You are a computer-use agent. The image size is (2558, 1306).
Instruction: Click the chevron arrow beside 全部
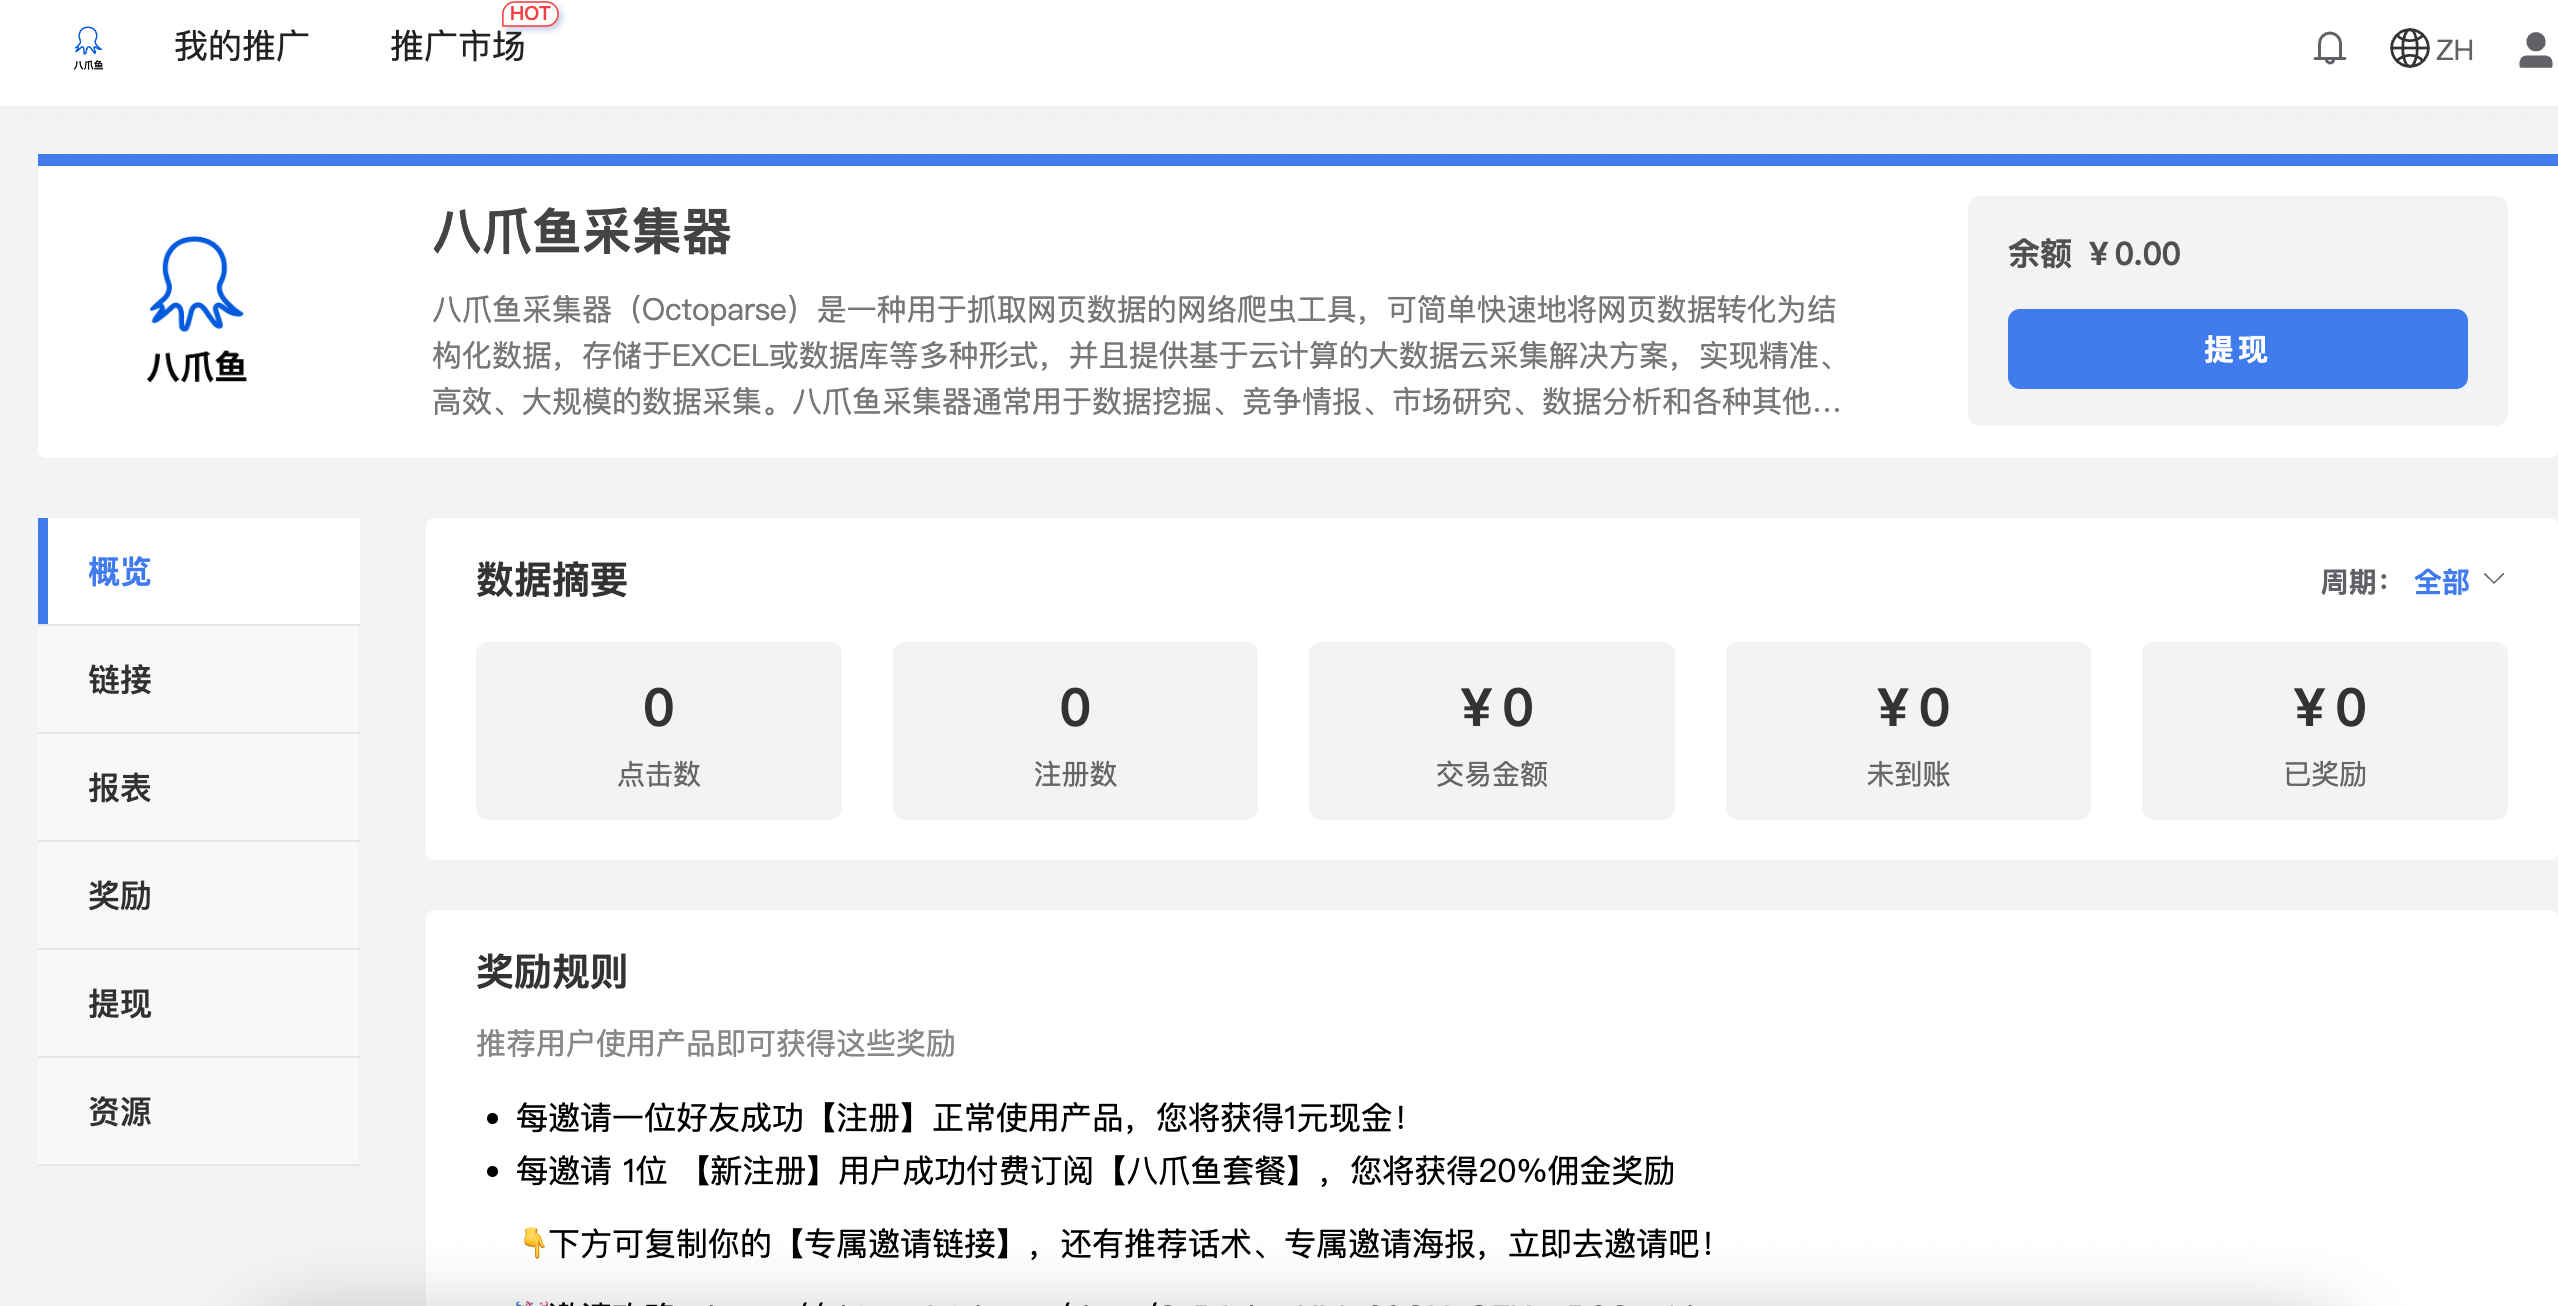click(x=2494, y=579)
